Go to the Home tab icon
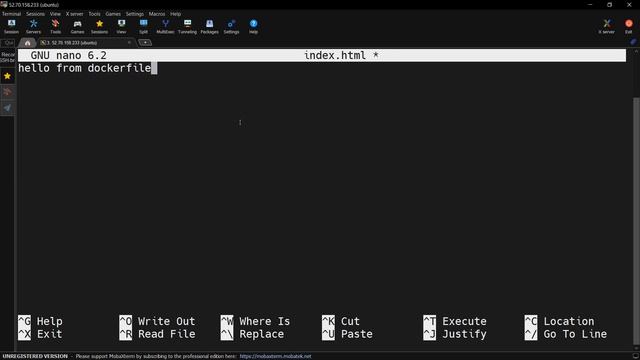This screenshot has width=640, height=360. (x=27, y=42)
